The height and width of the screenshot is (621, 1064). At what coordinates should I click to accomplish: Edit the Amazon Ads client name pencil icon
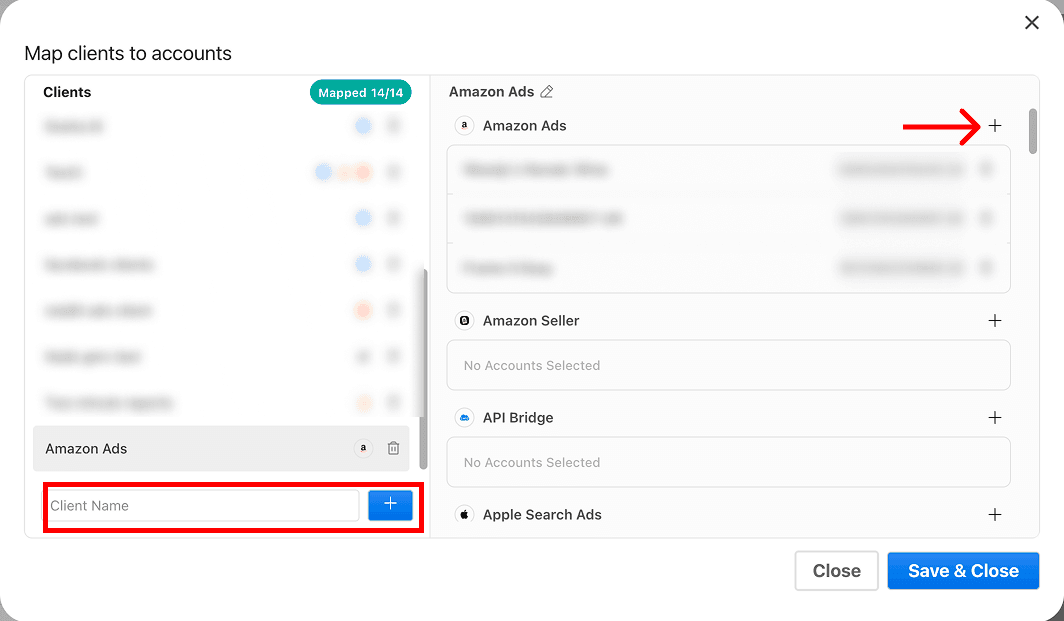click(x=546, y=92)
